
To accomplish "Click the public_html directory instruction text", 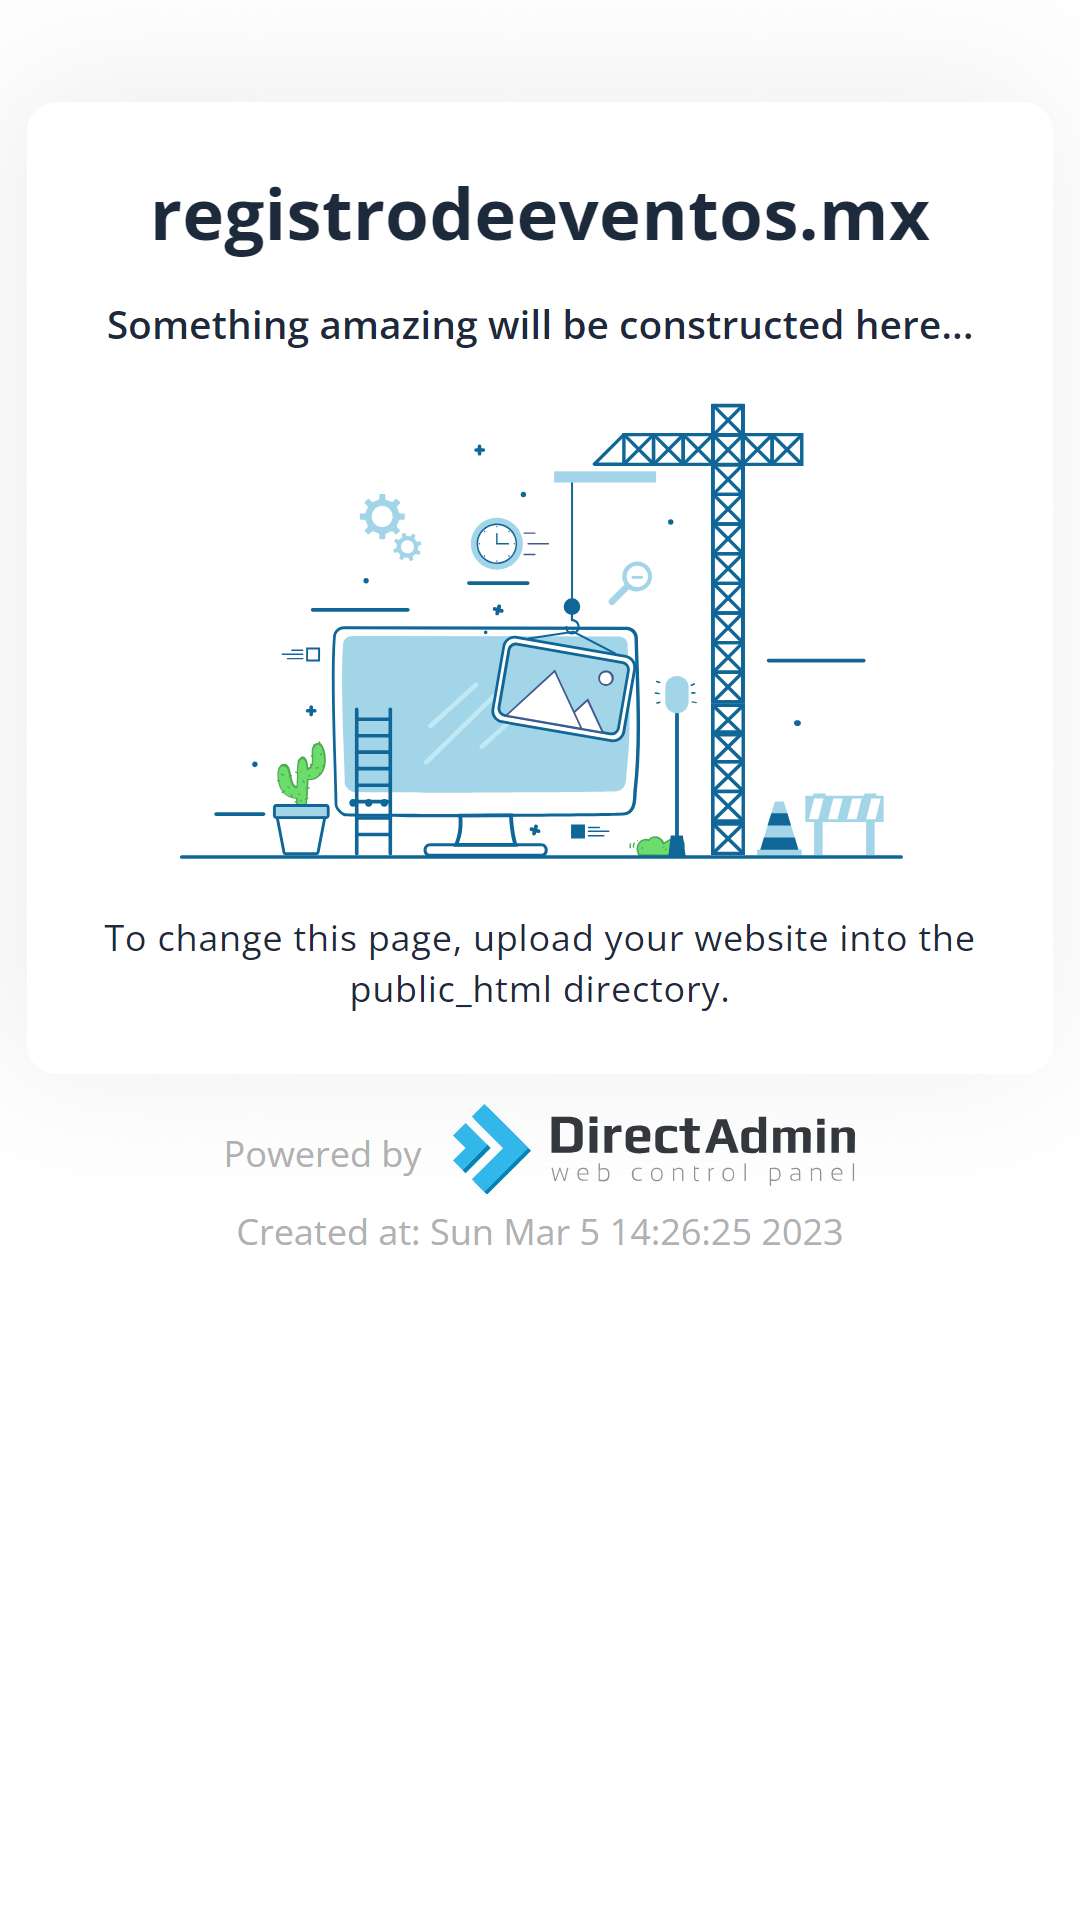I will (x=540, y=964).
